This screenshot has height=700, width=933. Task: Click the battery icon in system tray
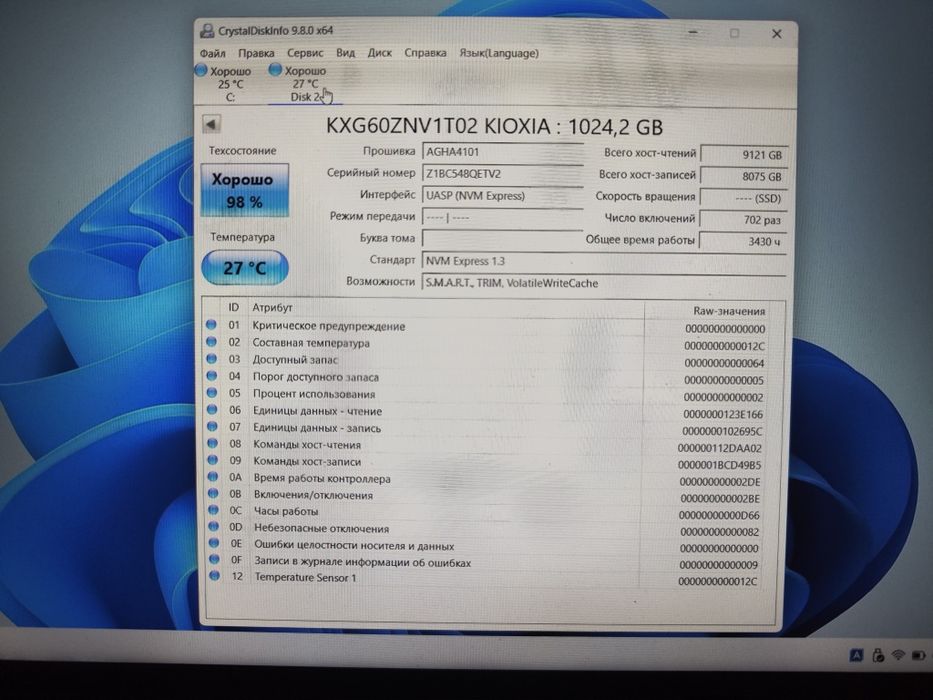point(919,655)
